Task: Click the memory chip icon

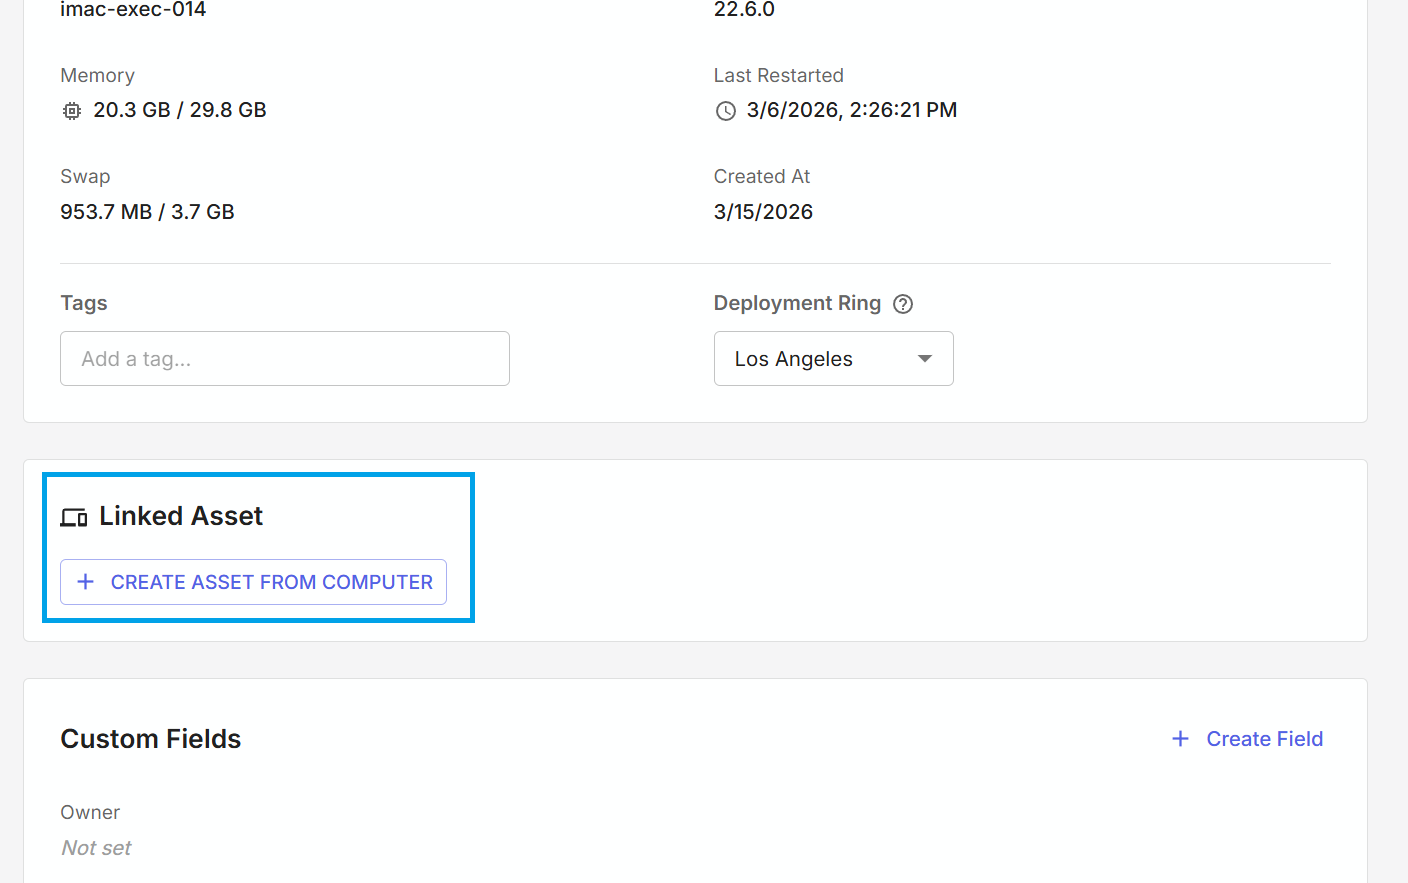Action: 72,111
